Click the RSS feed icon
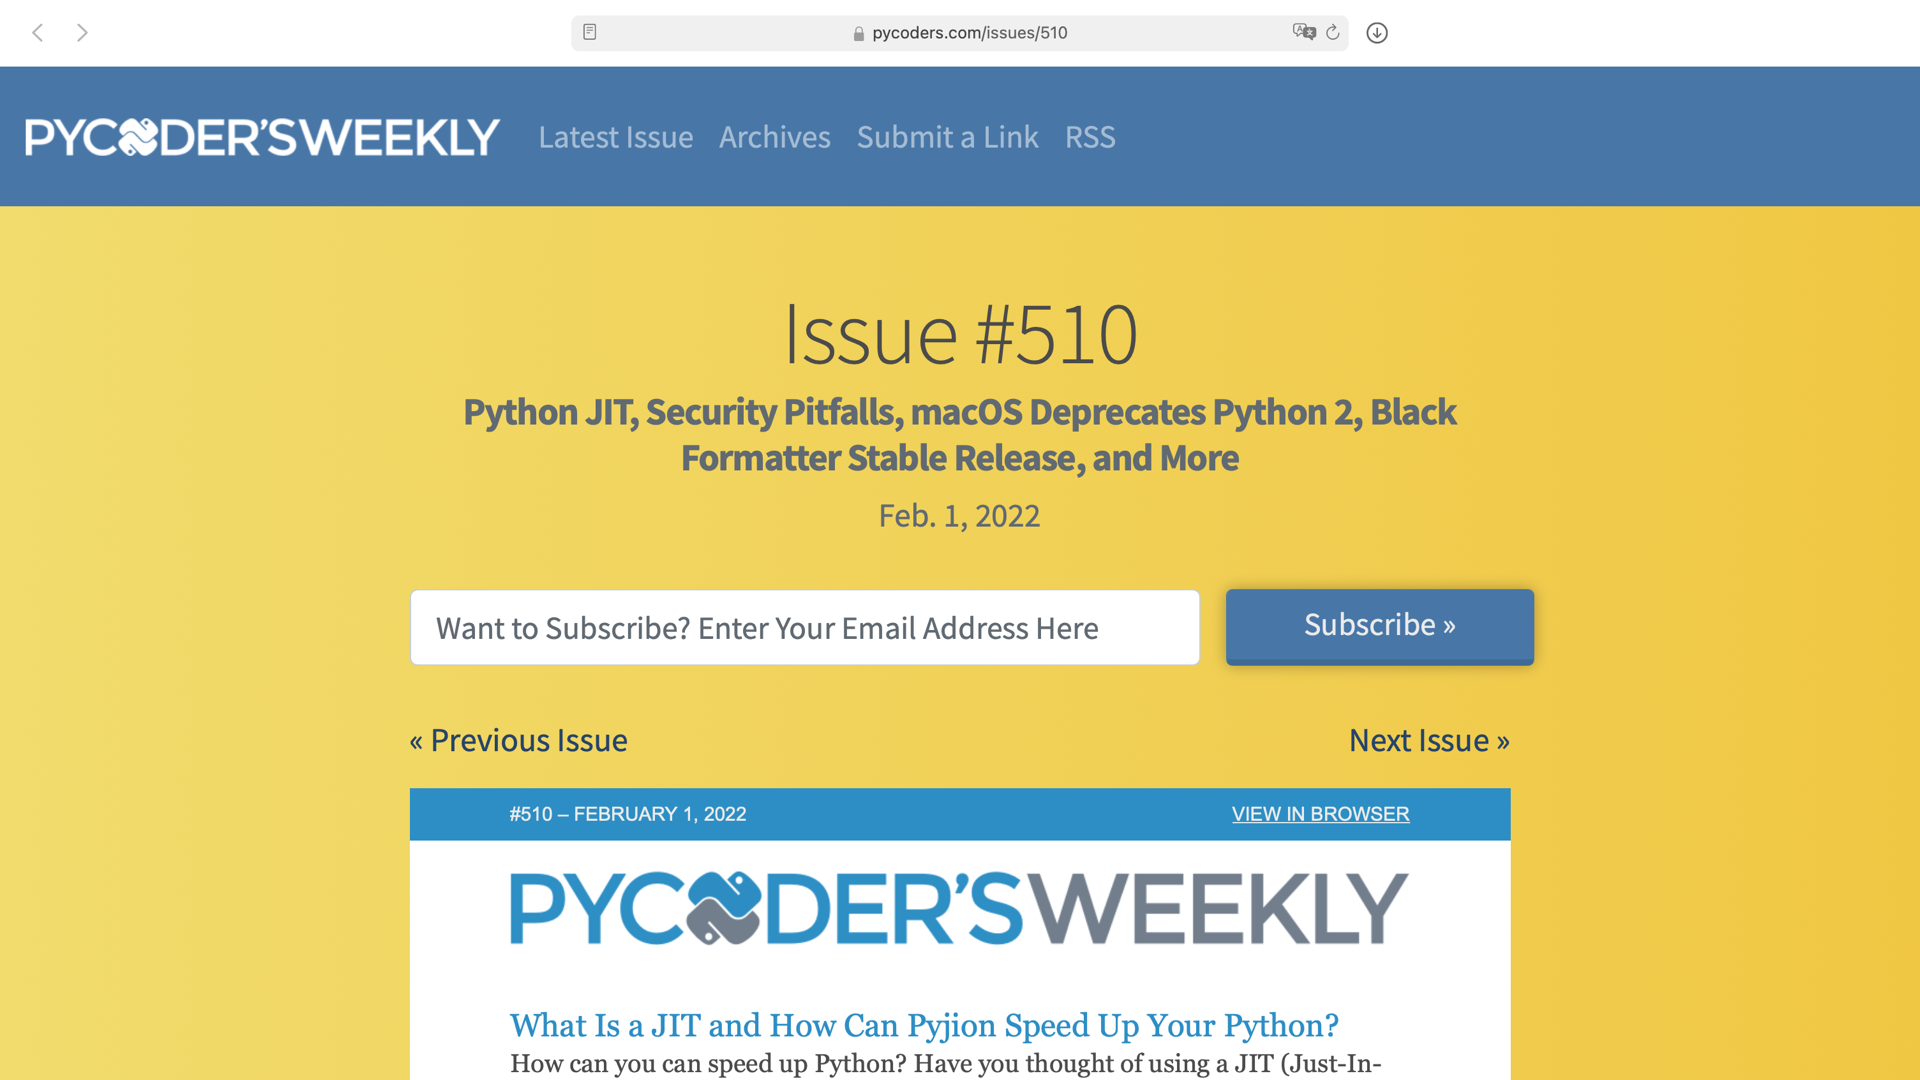Viewport: 1920px width, 1080px height. click(1089, 136)
